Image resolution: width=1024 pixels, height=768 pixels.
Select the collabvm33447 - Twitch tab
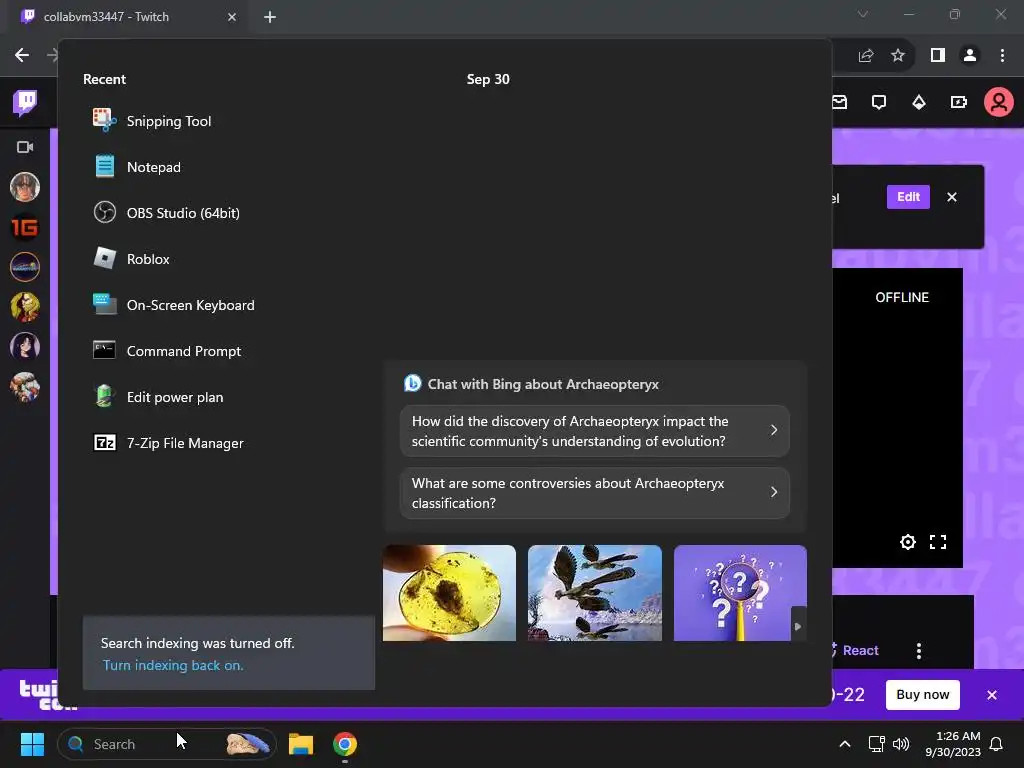pyautogui.click(x=127, y=17)
